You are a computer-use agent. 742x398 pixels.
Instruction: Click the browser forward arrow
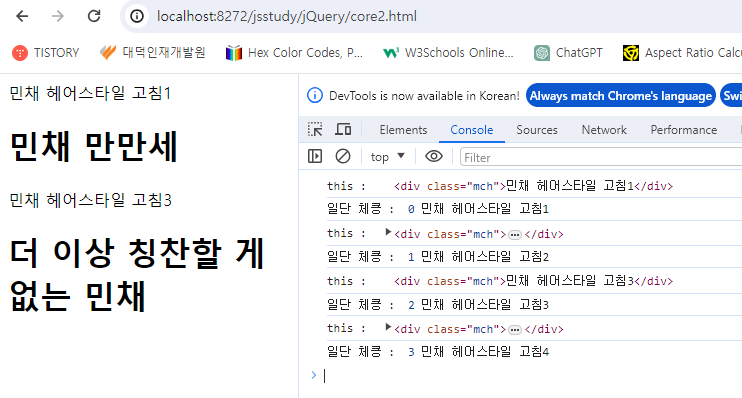coord(58,16)
